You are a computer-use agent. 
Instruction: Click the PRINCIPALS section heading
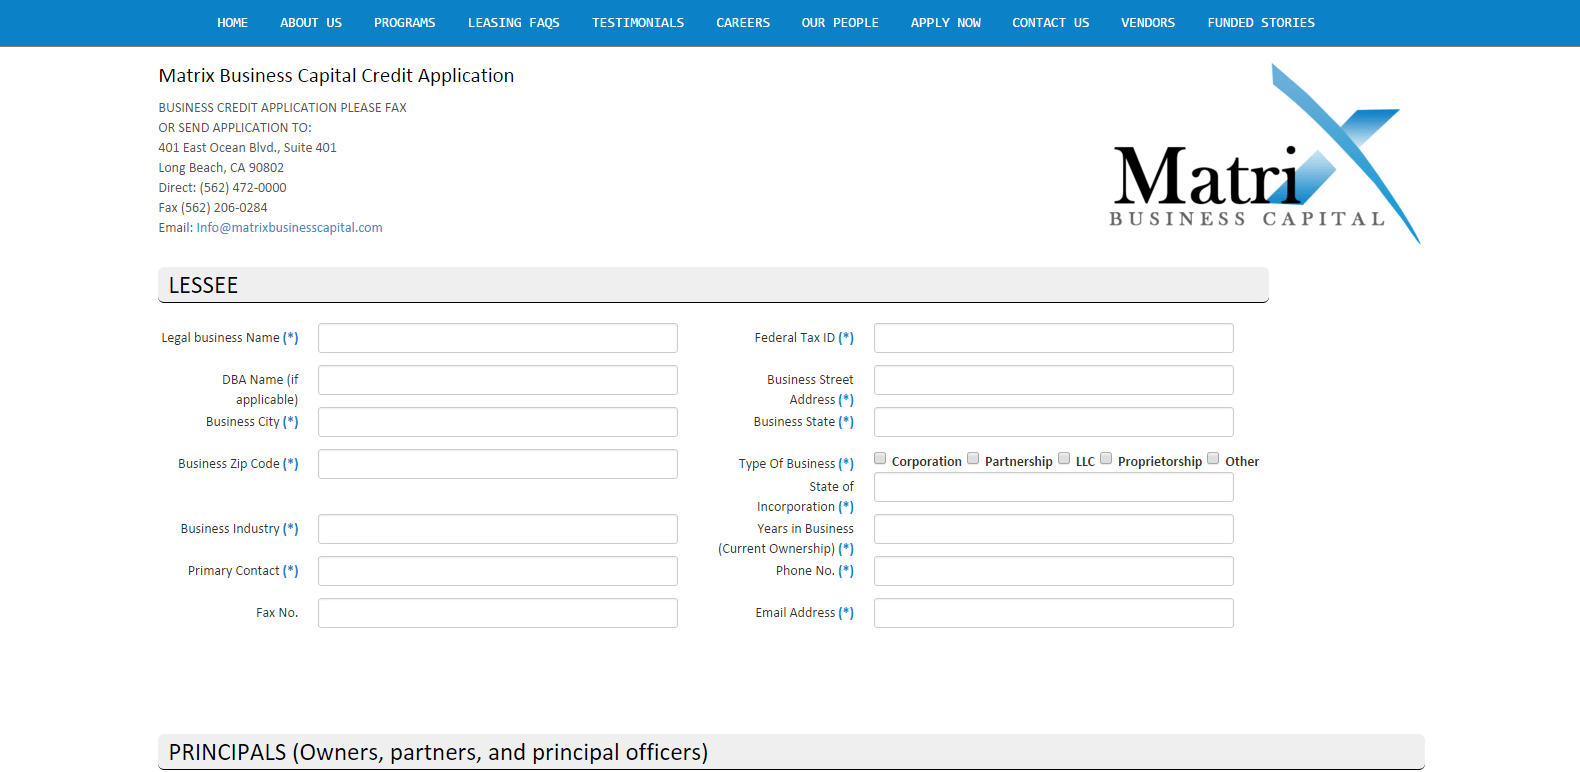[791, 752]
